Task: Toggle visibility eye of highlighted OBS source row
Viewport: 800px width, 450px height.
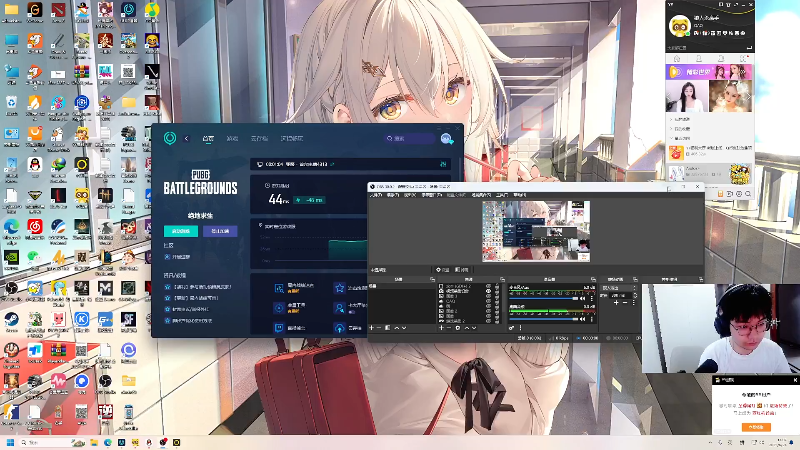Action: (x=488, y=291)
